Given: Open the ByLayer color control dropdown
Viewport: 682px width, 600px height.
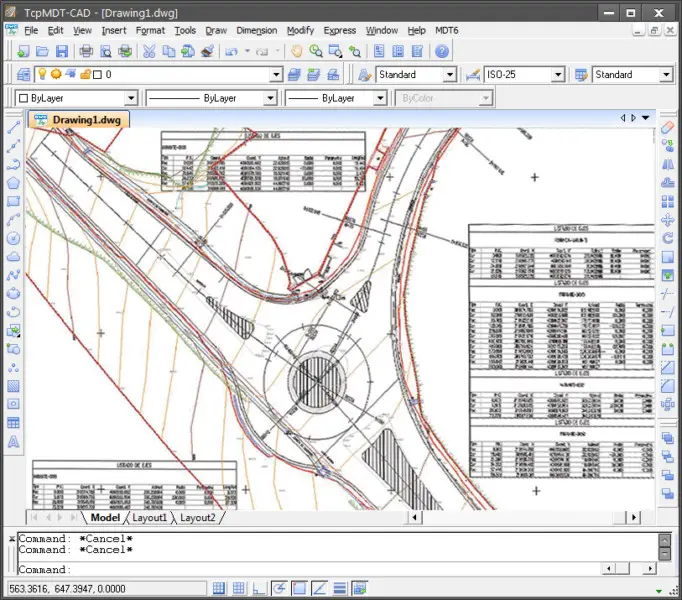Looking at the screenshot, I should pyautogui.click(x=130, y=99).
